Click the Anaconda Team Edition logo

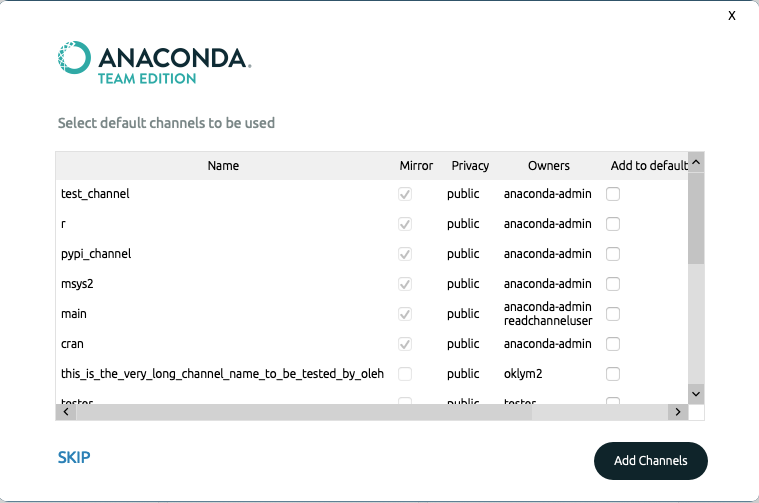click(154, 63)
